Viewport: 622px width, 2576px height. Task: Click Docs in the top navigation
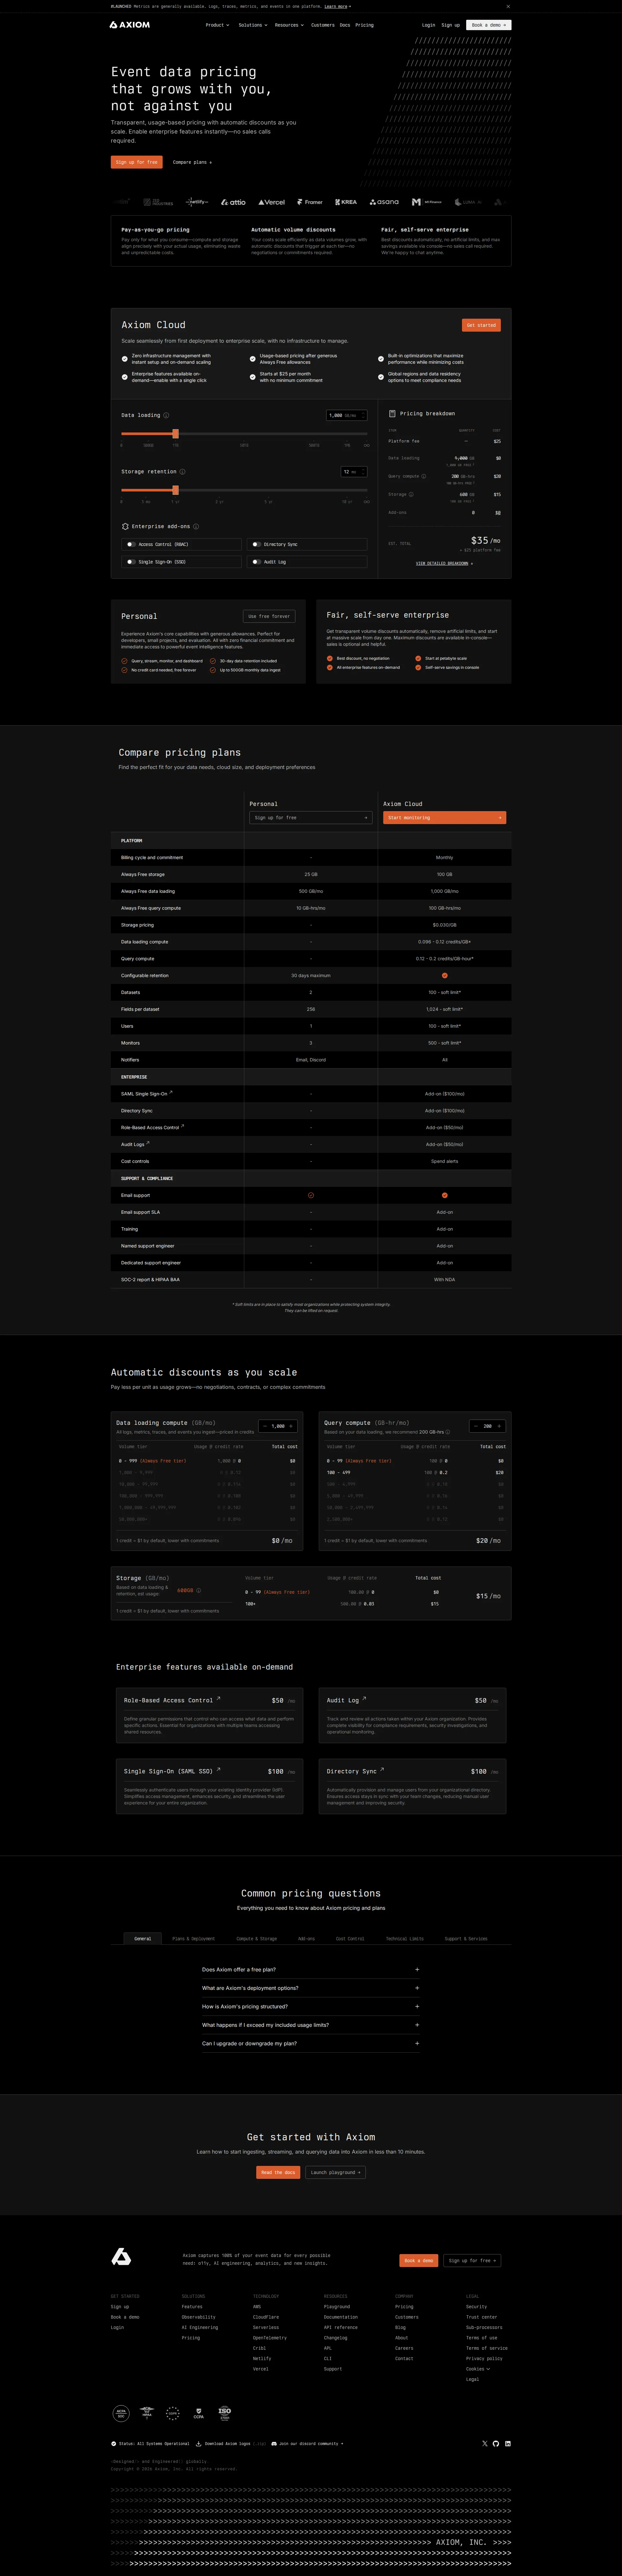[x=345, y=25]
